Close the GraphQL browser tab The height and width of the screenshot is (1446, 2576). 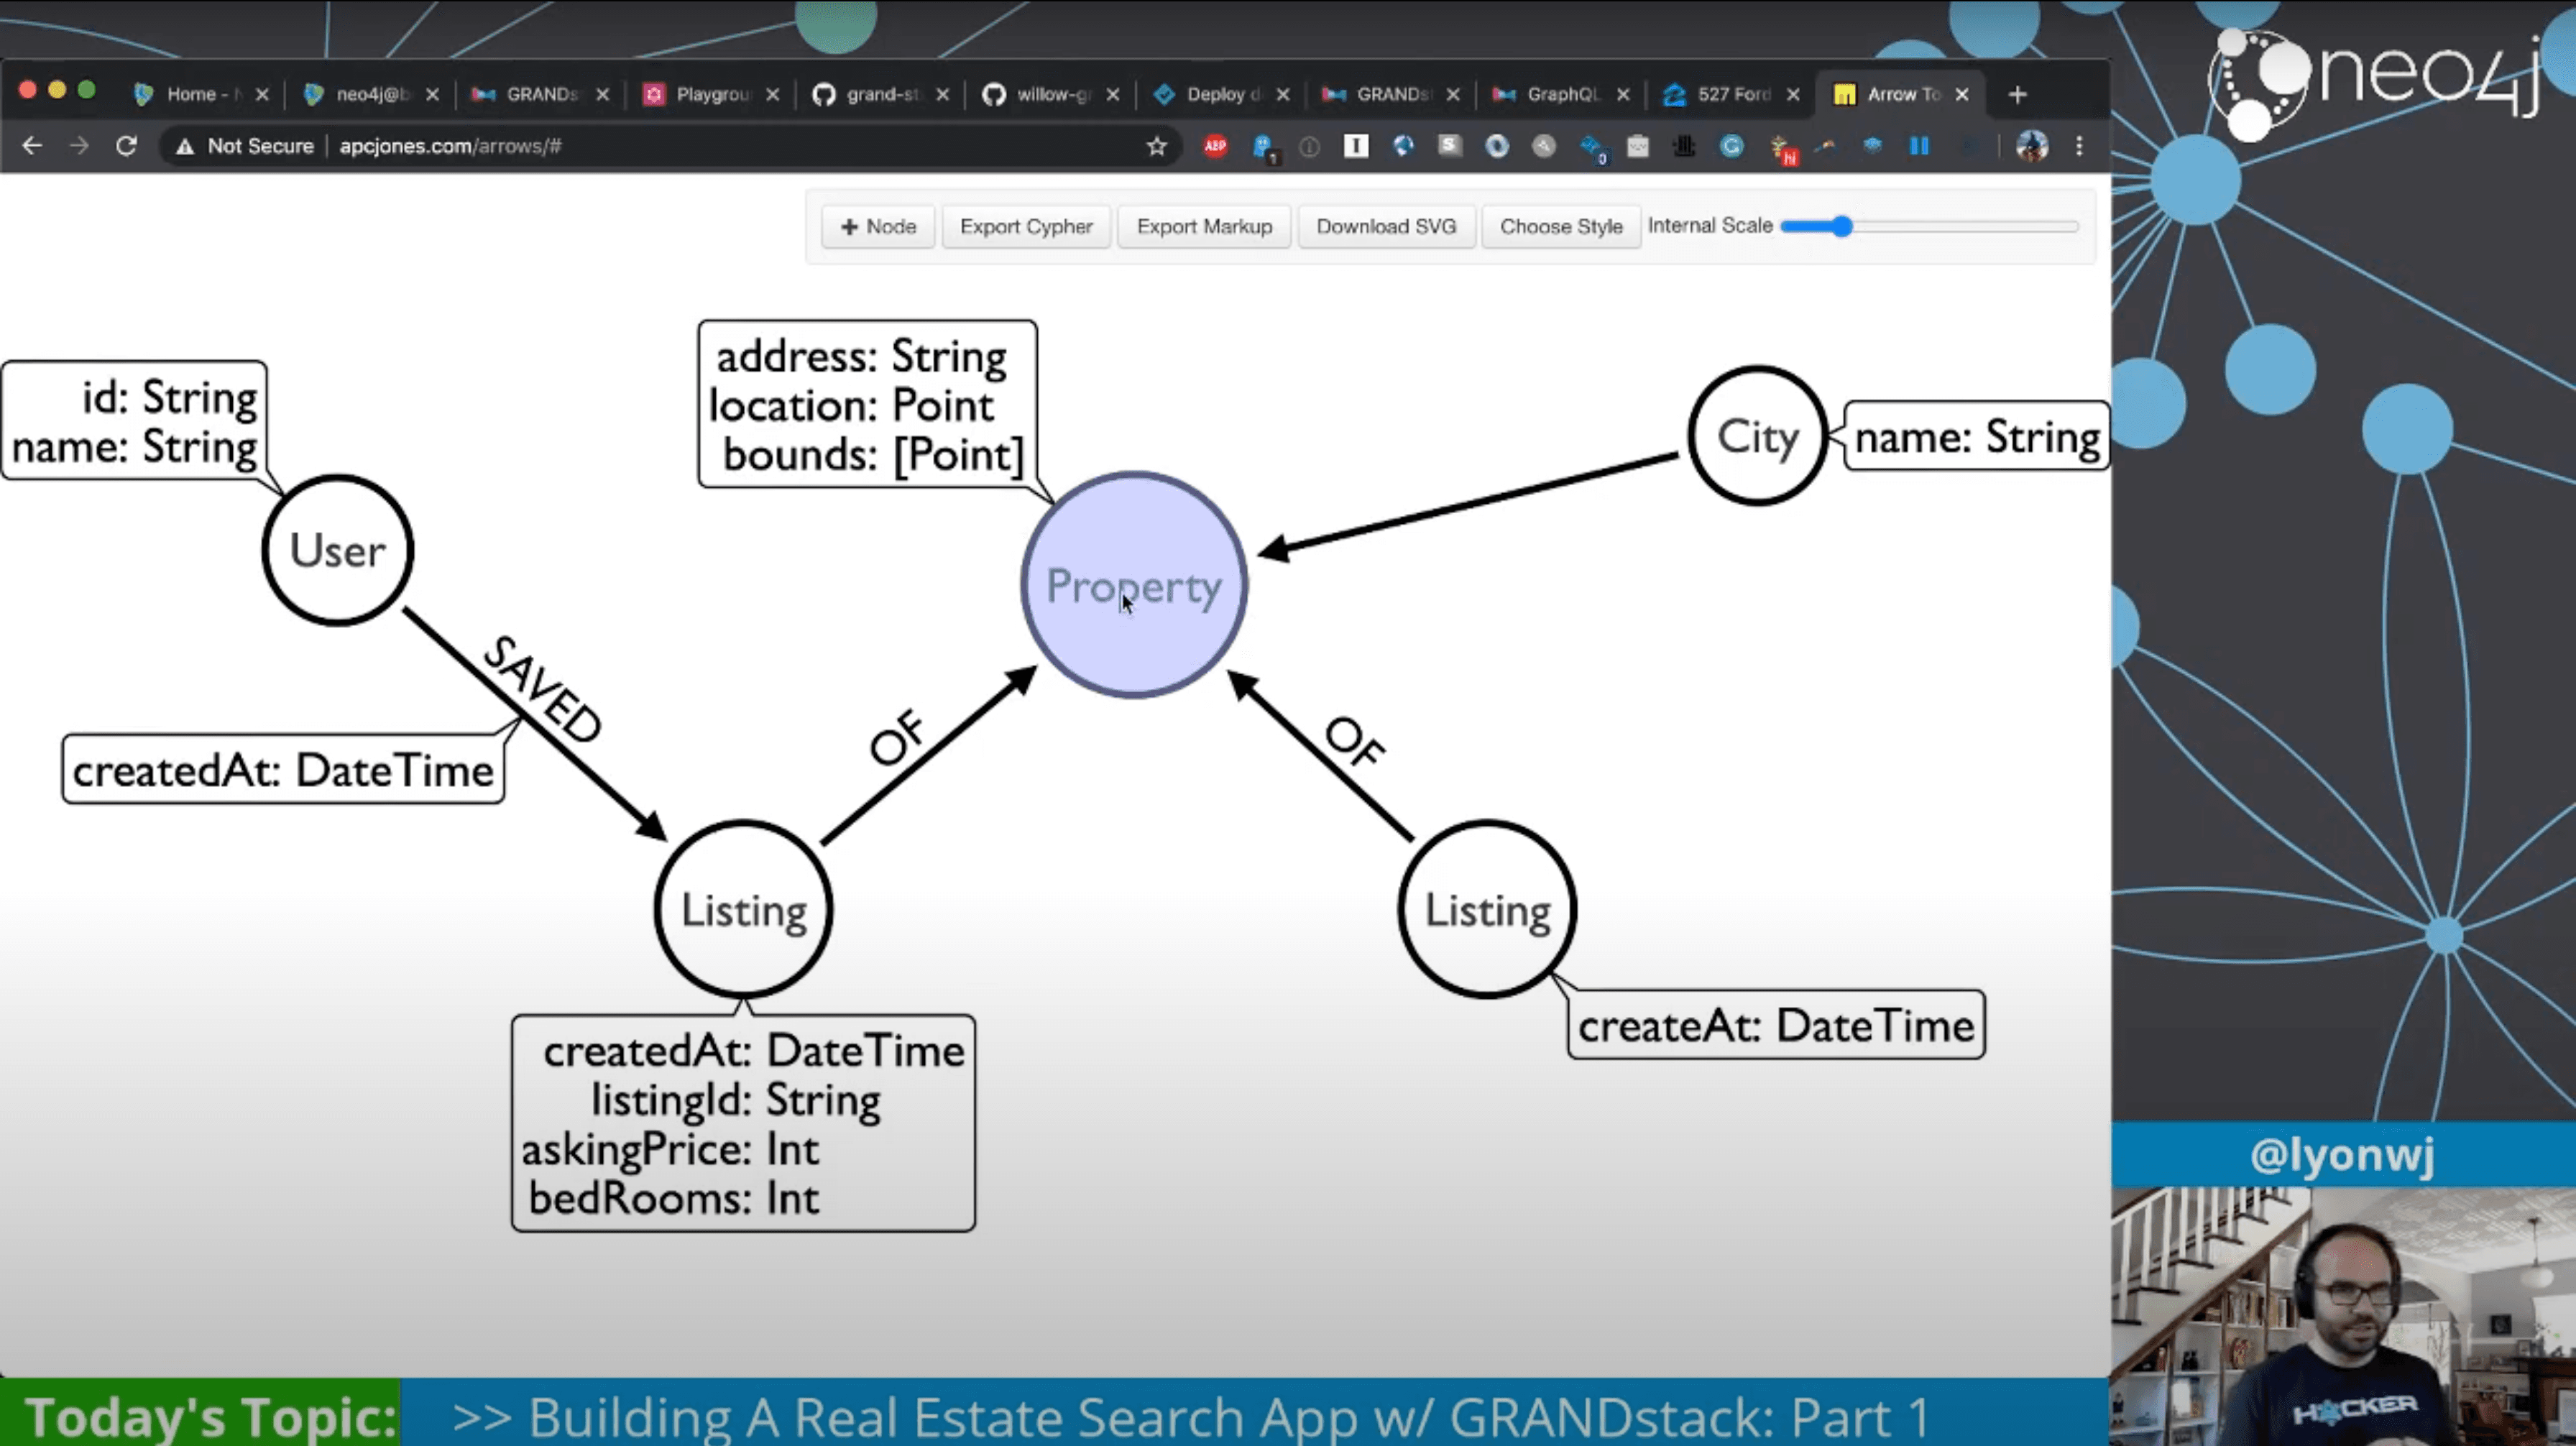[x=1623, y=94]
